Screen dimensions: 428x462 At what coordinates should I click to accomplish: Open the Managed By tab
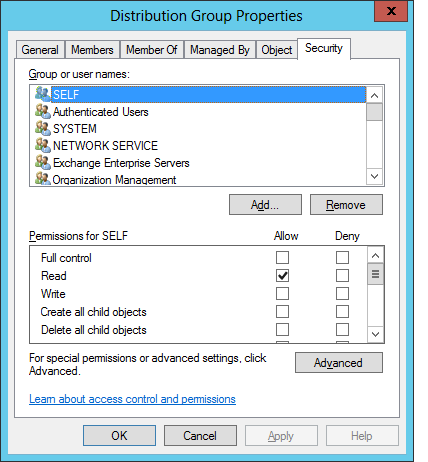click(220, 50)
